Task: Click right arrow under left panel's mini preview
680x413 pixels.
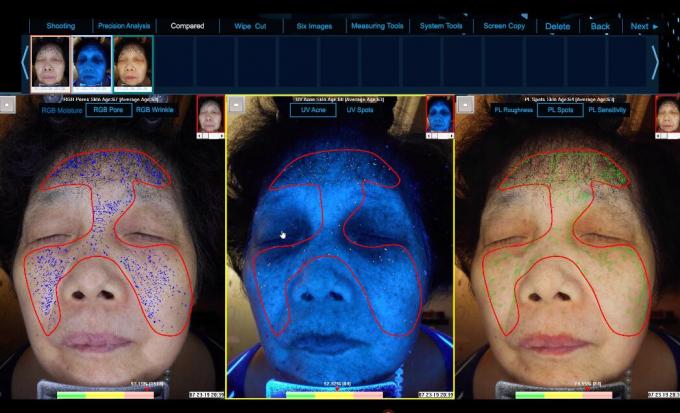Action: coord(222,136)
